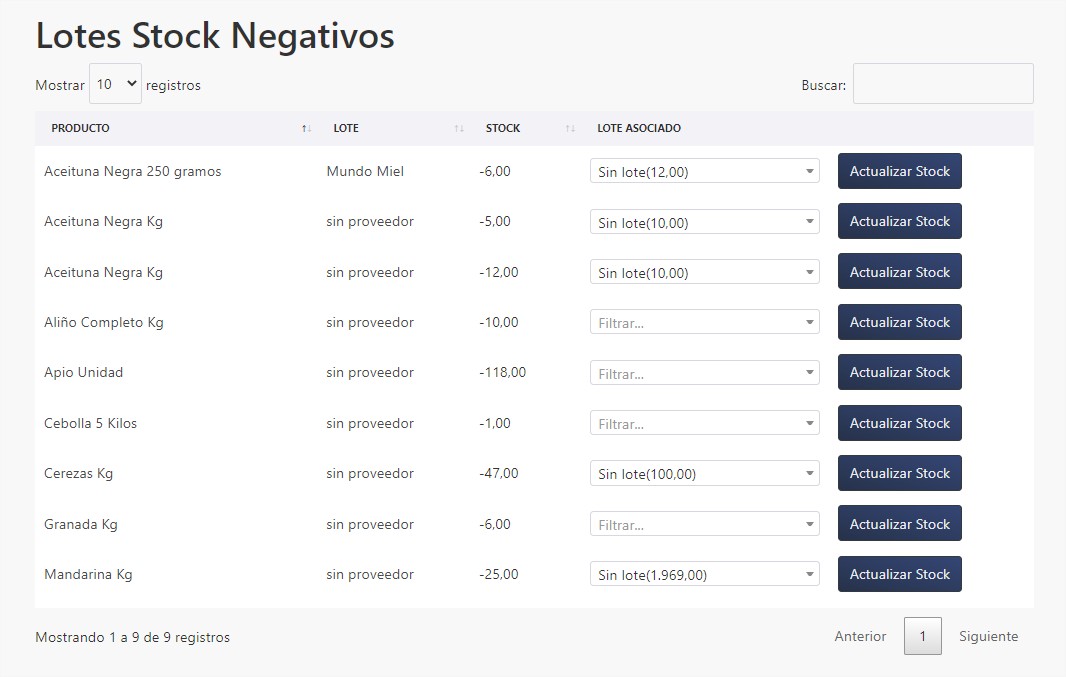The width and height of the screenshot is (1066, 677).
Task: Open lot dropdown for Aceituna Negra 250 gramos
Action: 704,171
